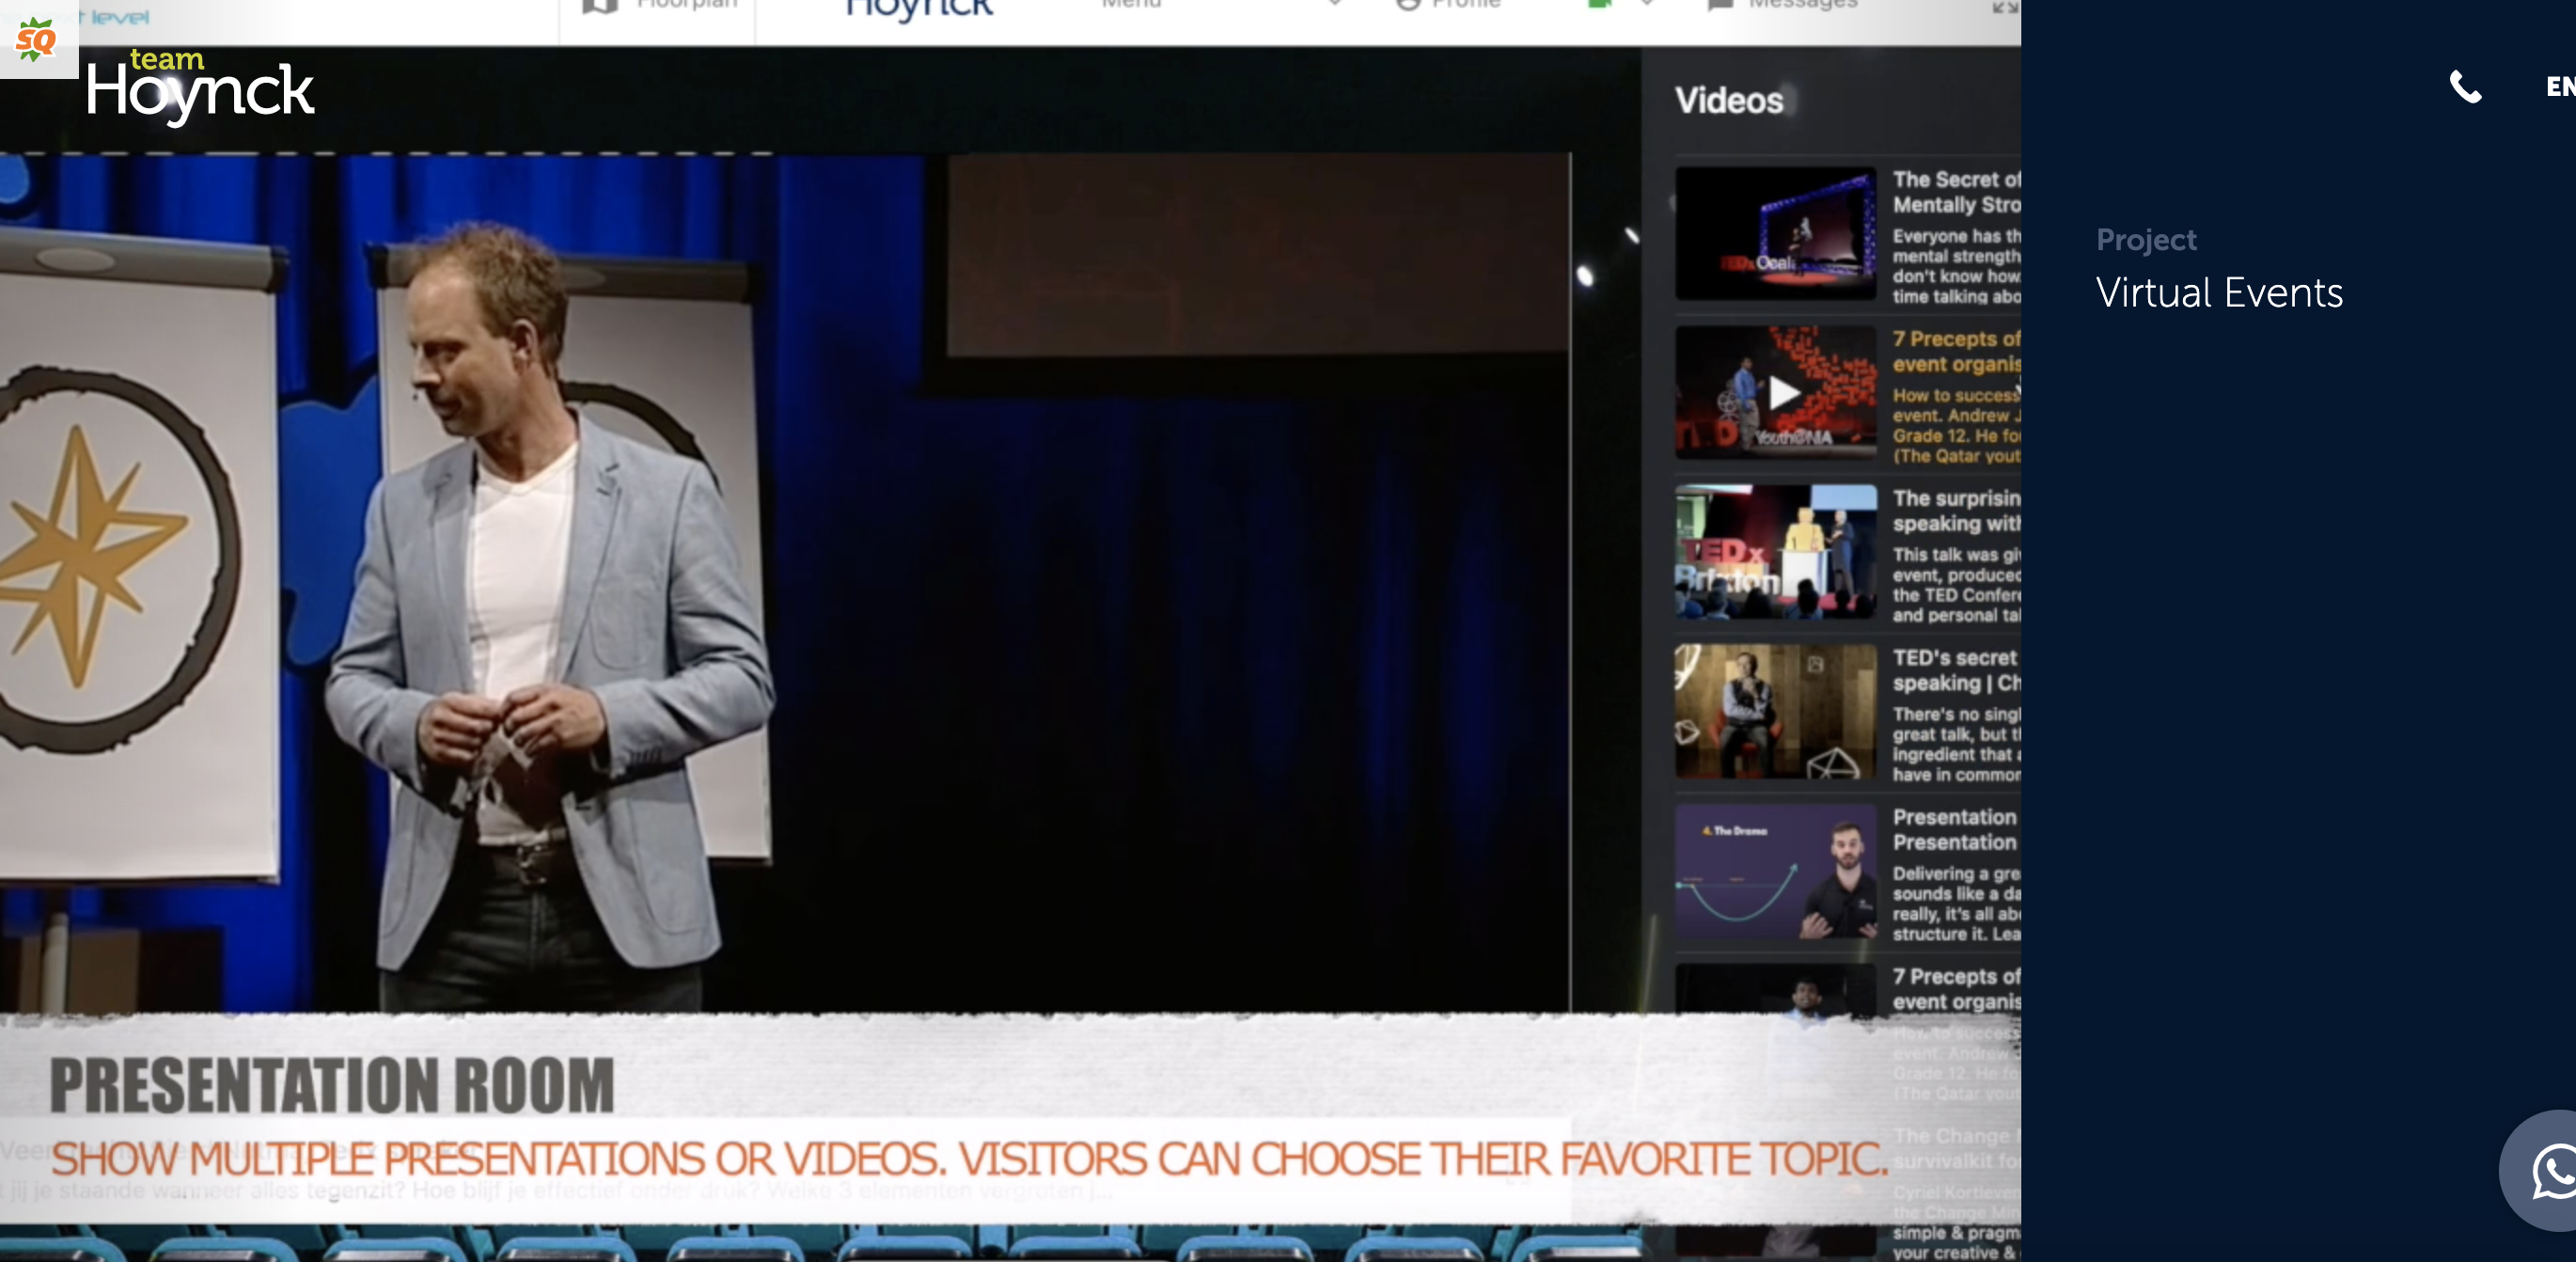The image size is (2576, 1262).
Task: Click the Videos panel heading
Action: coord(1729,101)
